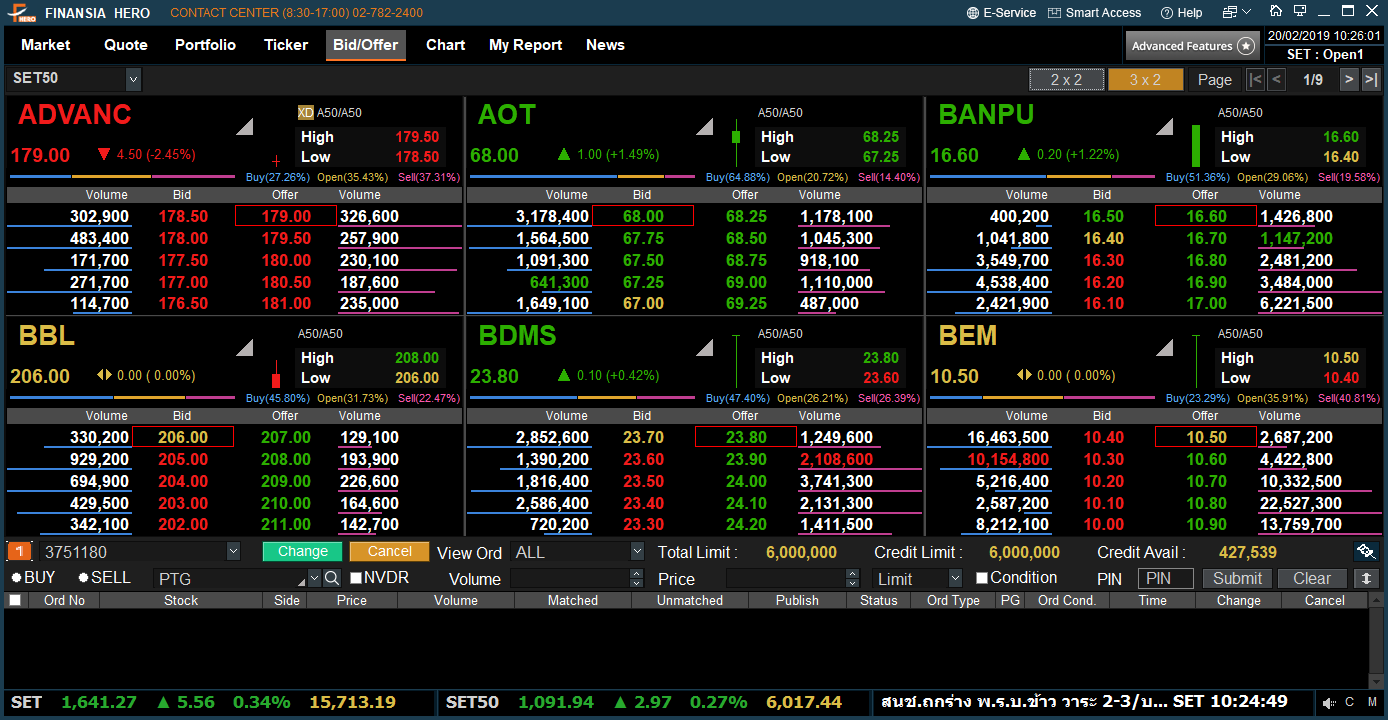Open the Chart tab
This screenshot has width=1388, height=720.
(445, 45)
